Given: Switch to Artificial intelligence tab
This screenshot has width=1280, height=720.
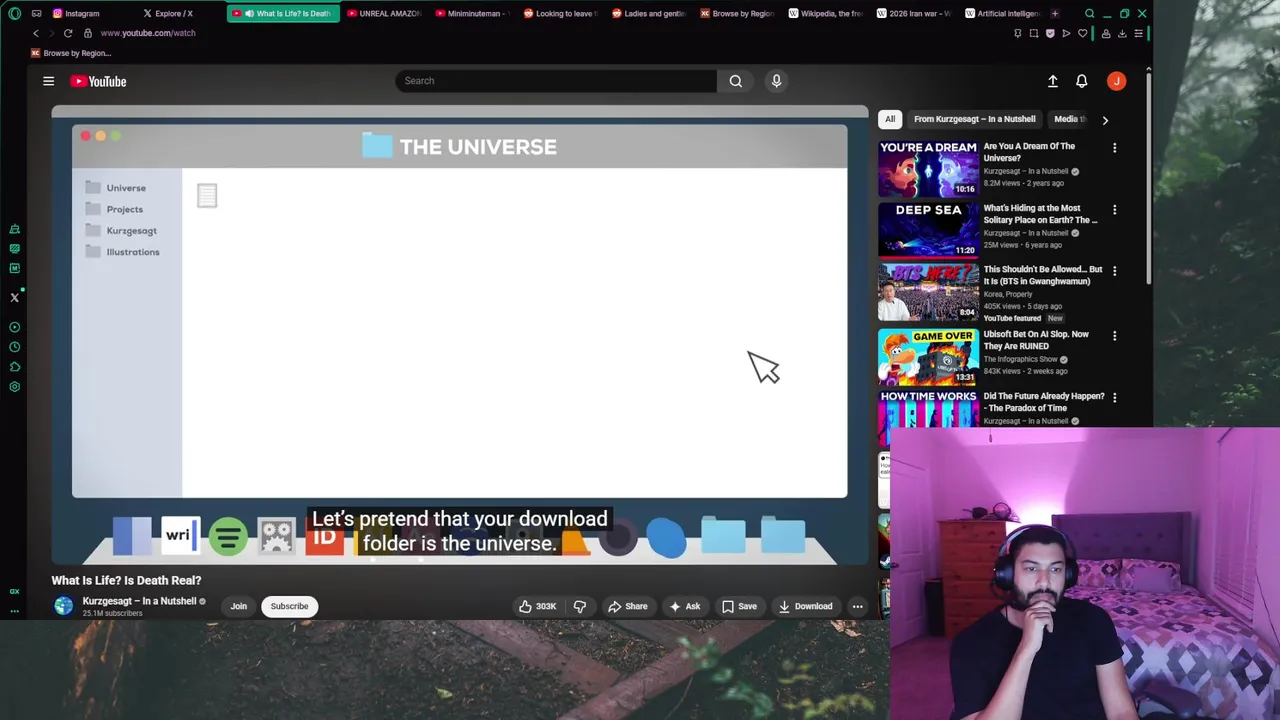Looking at the screenshot, I should (1004, 13).
